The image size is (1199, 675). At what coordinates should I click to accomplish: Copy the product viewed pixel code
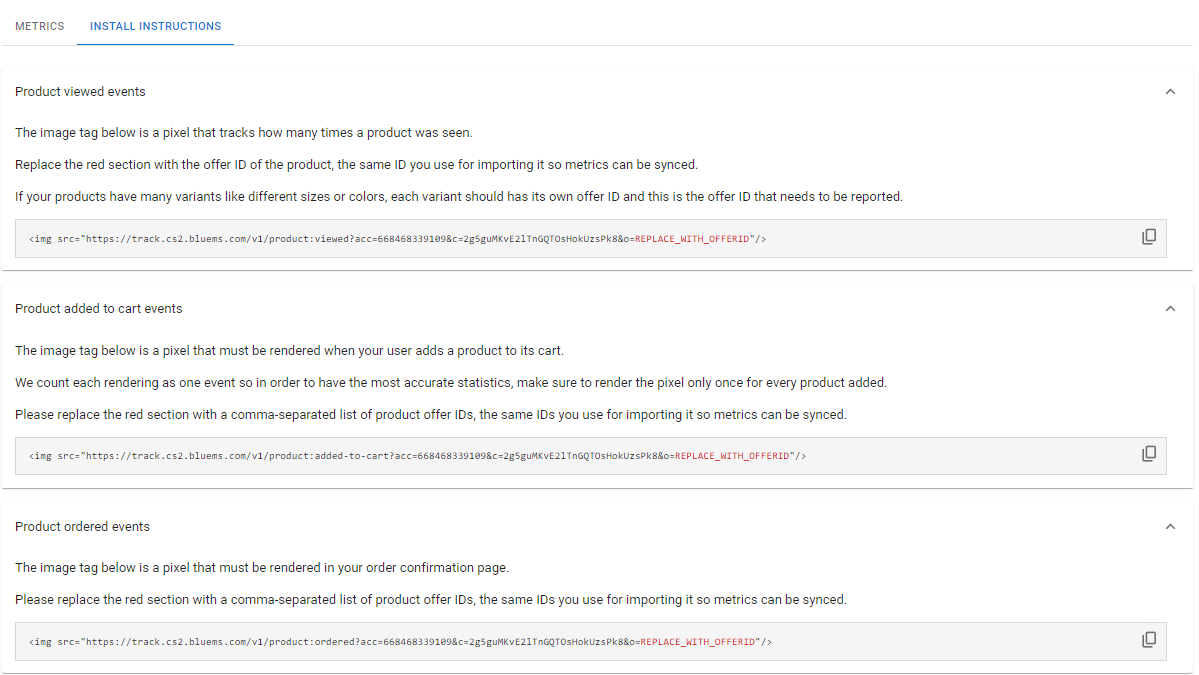point(1149,237)
